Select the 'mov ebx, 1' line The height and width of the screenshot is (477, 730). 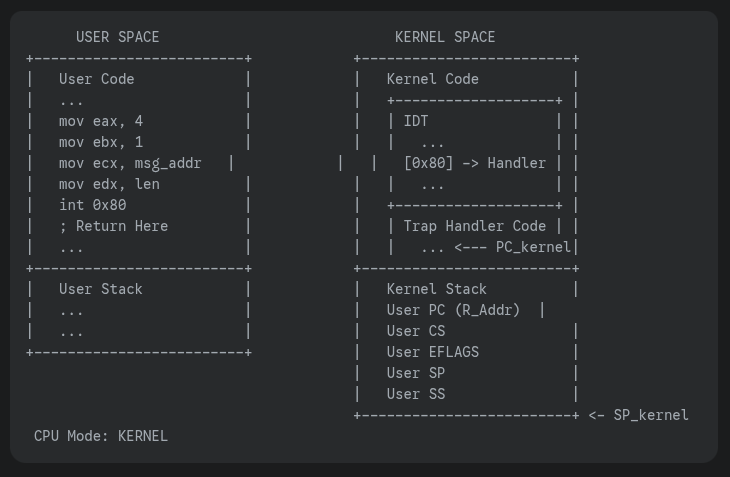tap(101, 142)
